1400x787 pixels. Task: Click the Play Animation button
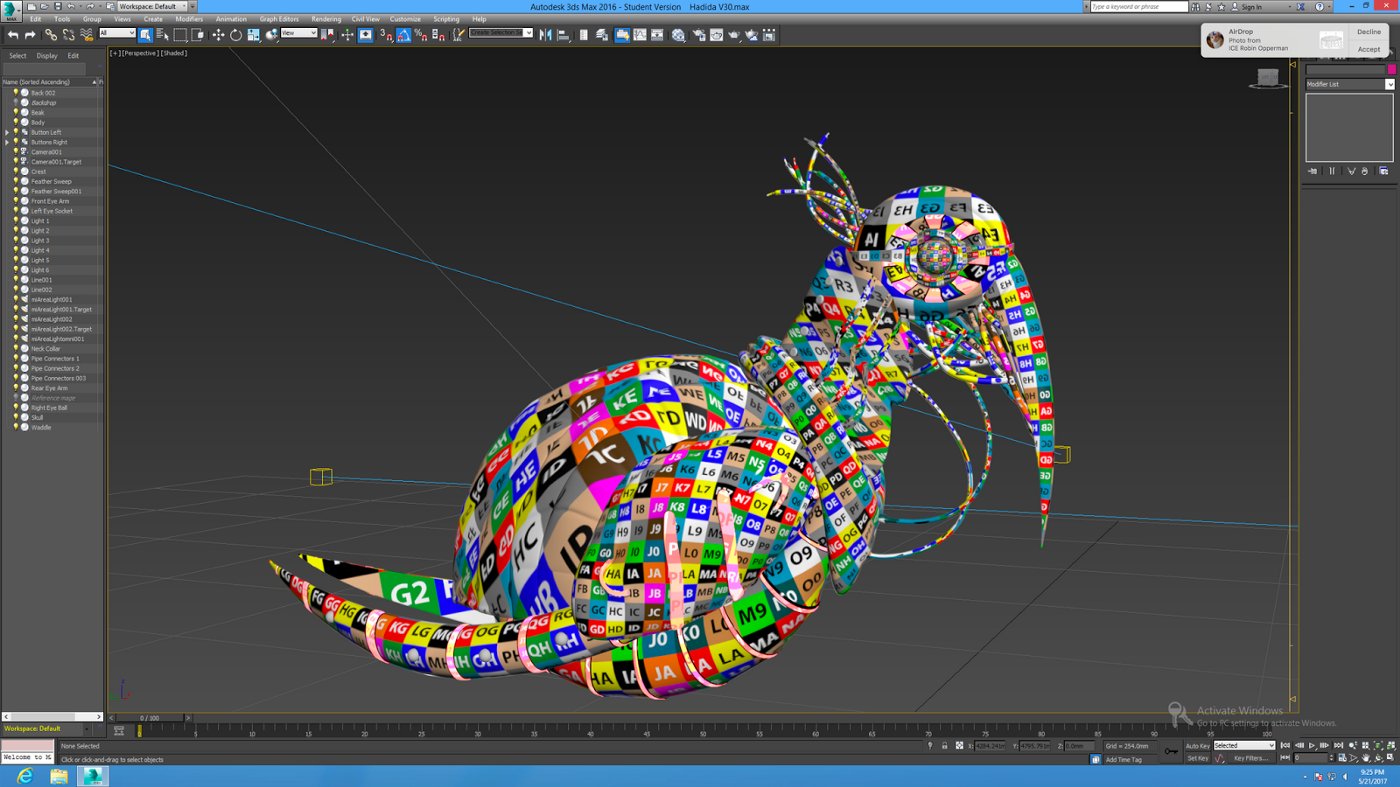(1313, 745)
